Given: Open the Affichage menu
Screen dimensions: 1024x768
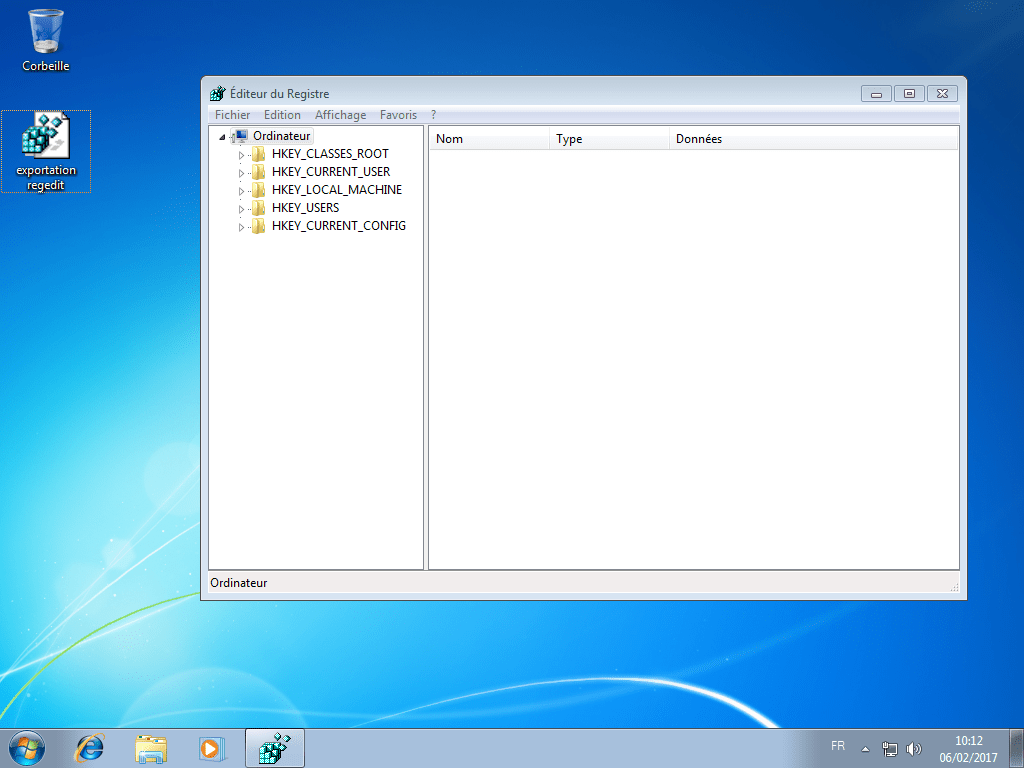Looking at the screenshot, I should click(x=340, y=114).
